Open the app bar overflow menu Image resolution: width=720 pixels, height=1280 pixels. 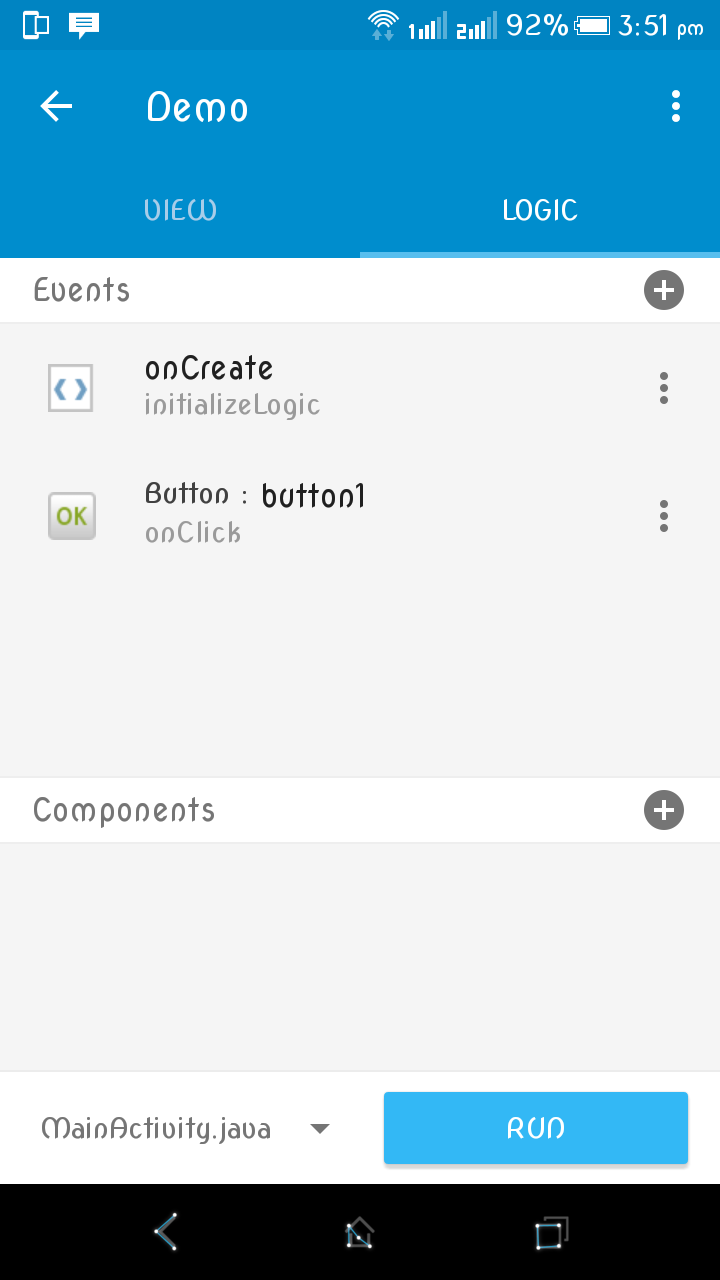tap(676, 106)
